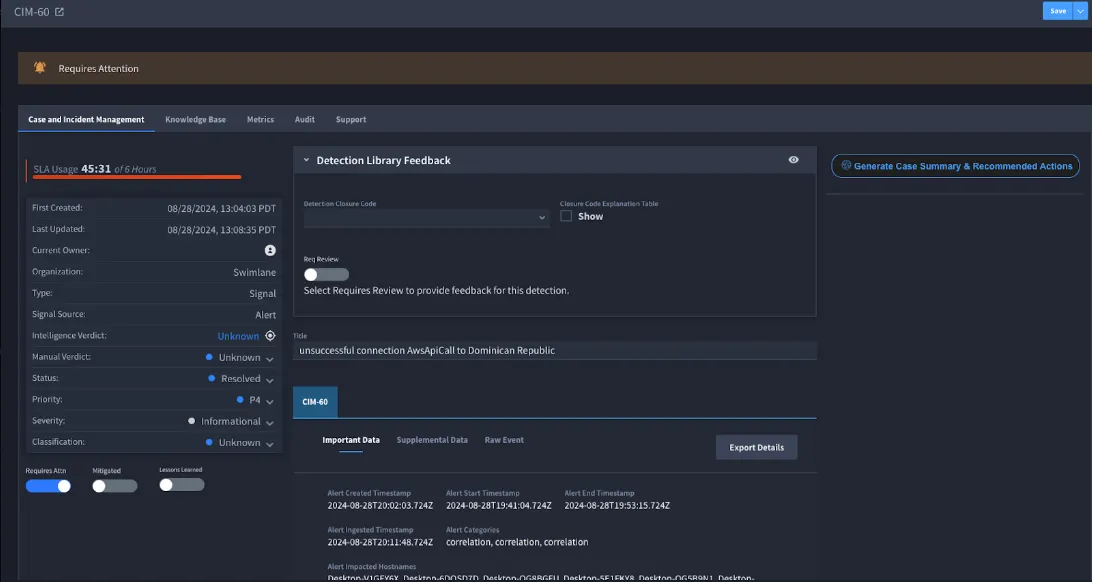Switch on the Lessons Learned toggle
Image resolution: width=1093 pixels, height=582 pixels.
tap(182, 485)
